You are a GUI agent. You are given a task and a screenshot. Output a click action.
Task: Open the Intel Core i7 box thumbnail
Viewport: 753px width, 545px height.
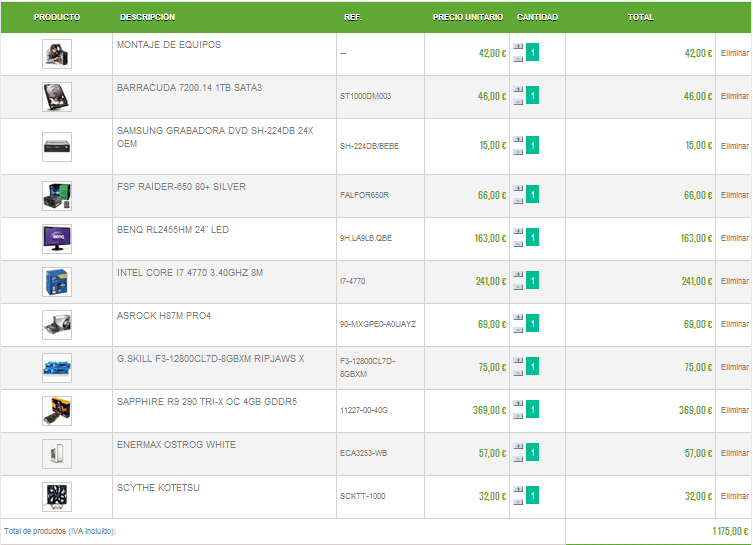[x=57, y=282]
